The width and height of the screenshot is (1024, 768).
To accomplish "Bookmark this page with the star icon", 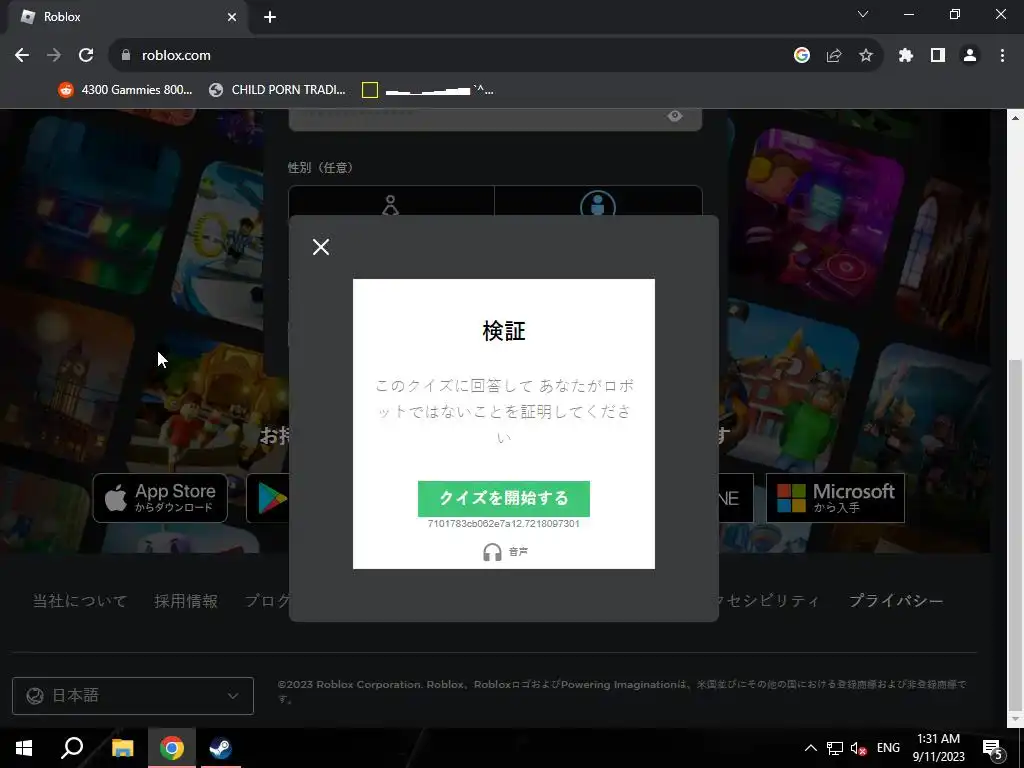I will (866, 56).
